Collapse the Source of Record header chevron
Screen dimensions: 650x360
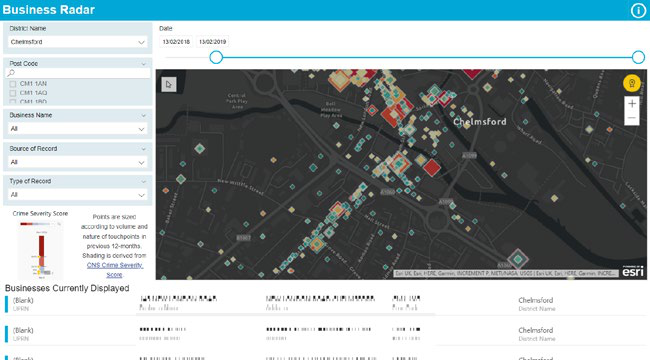coord(143,149)
